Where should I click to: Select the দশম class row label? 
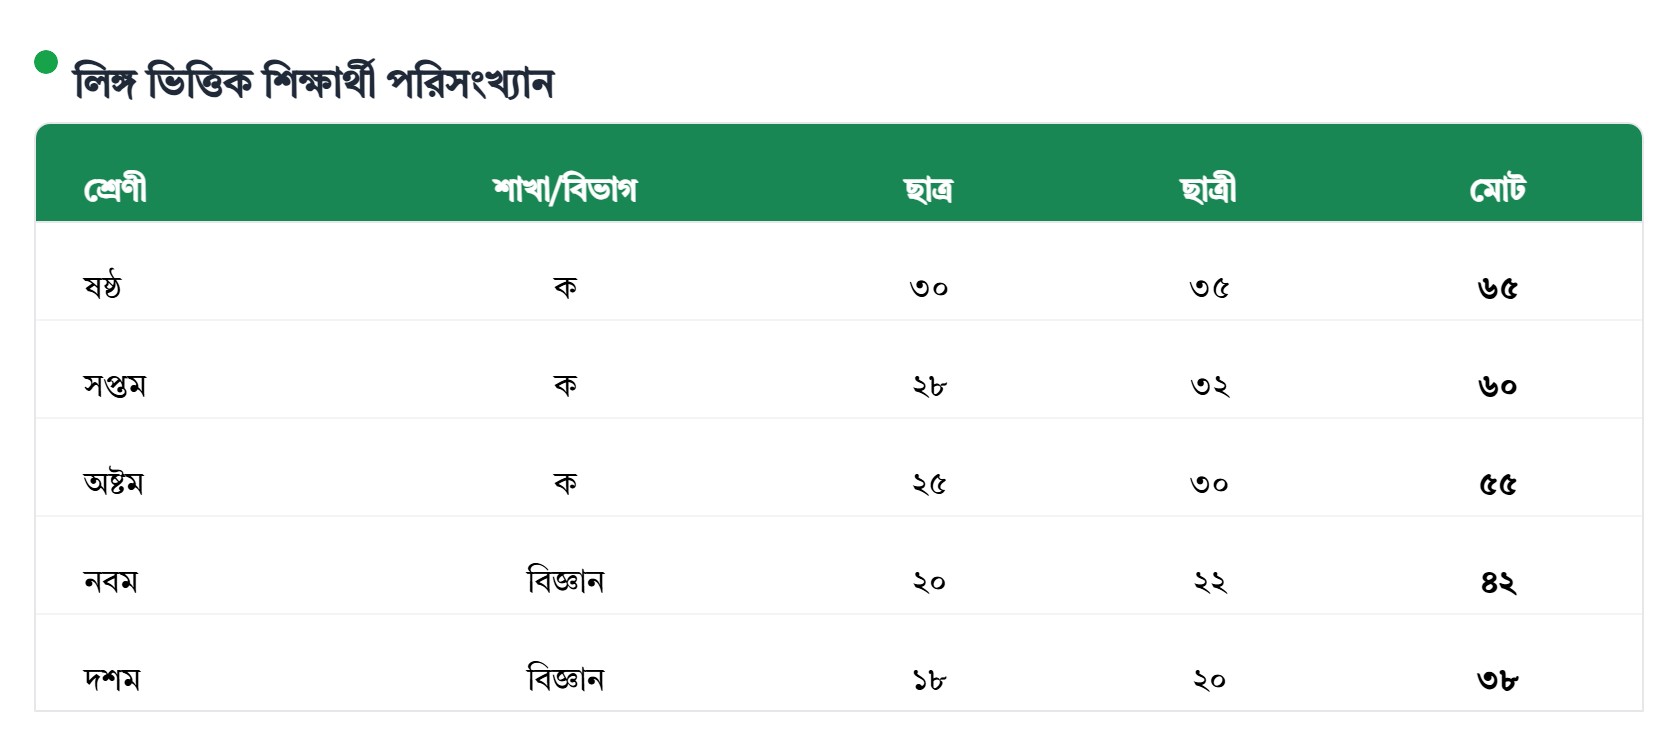tap(112, 679)
